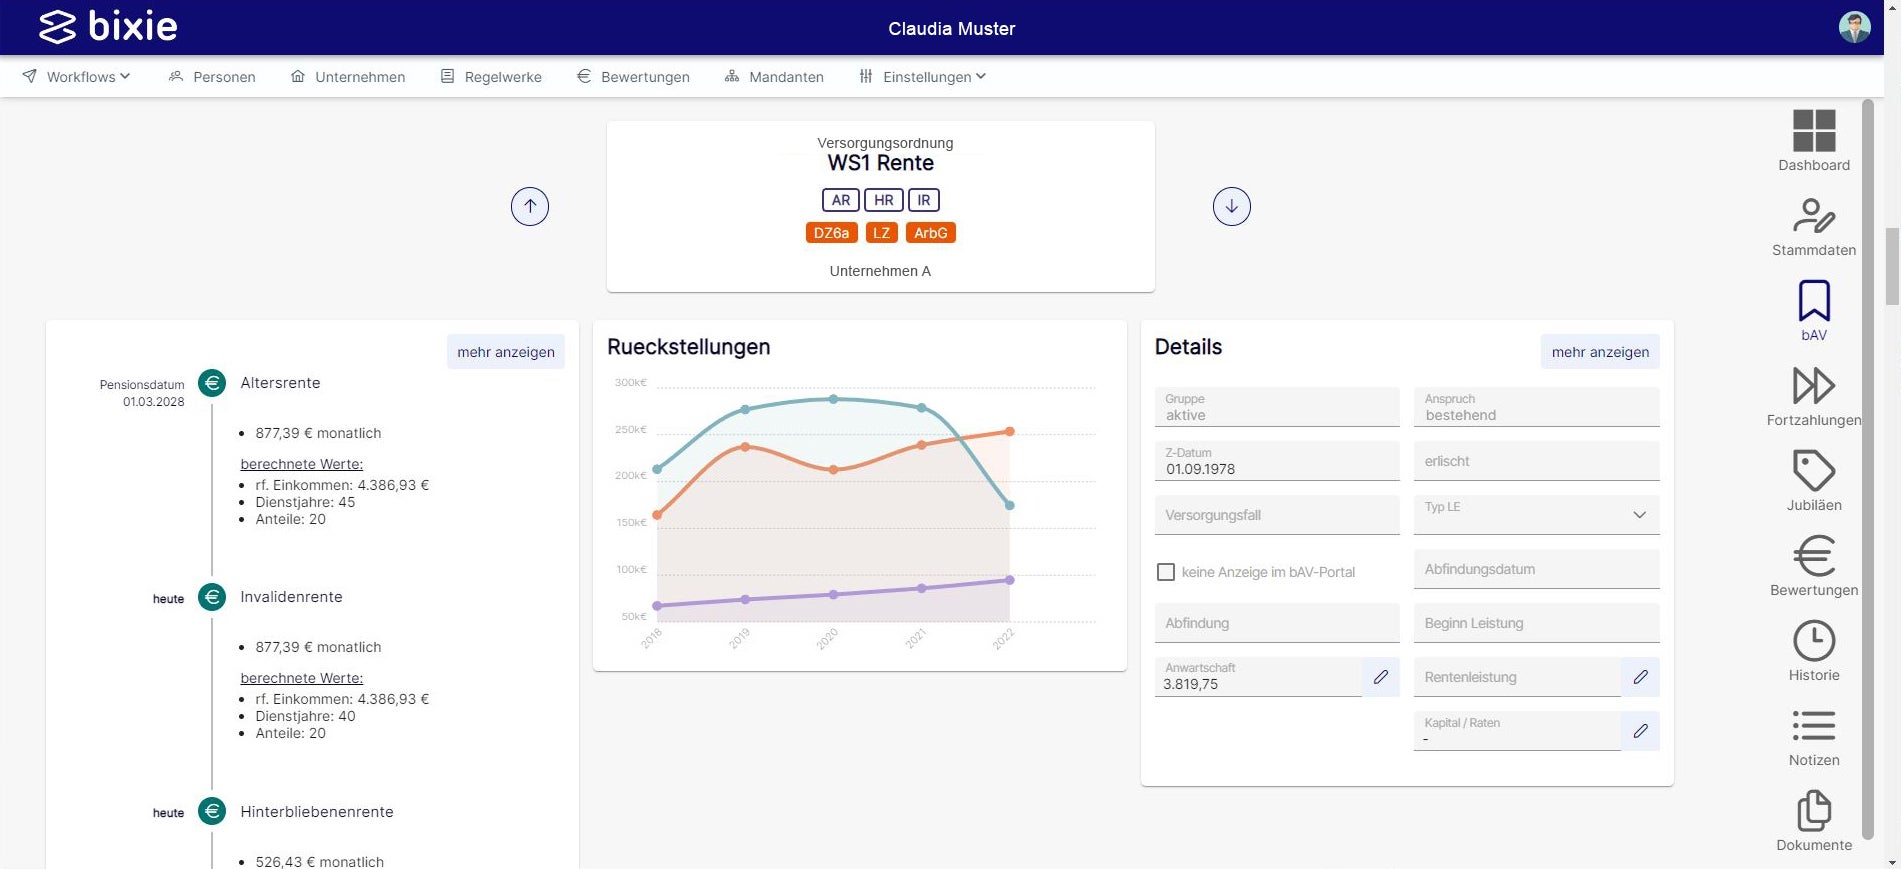This screenshot has height=869, width=1901.
Task: Expand the Einstellungen menu
Action: [923, 77]
